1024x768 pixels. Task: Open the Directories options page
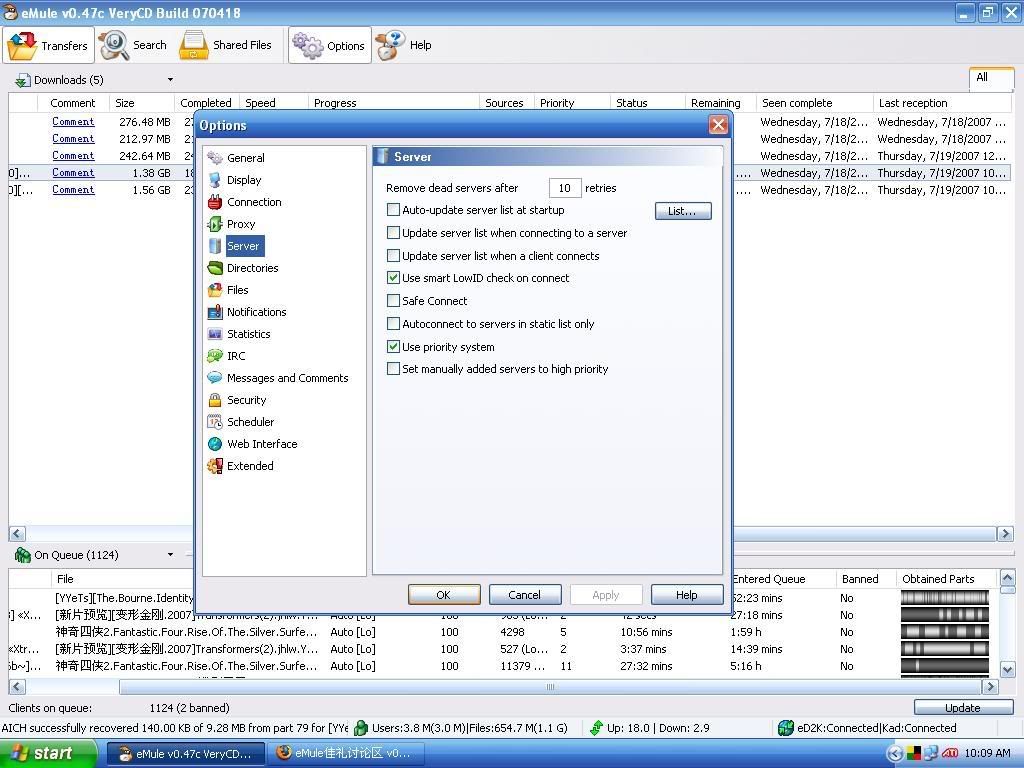[x=253, y=268]
